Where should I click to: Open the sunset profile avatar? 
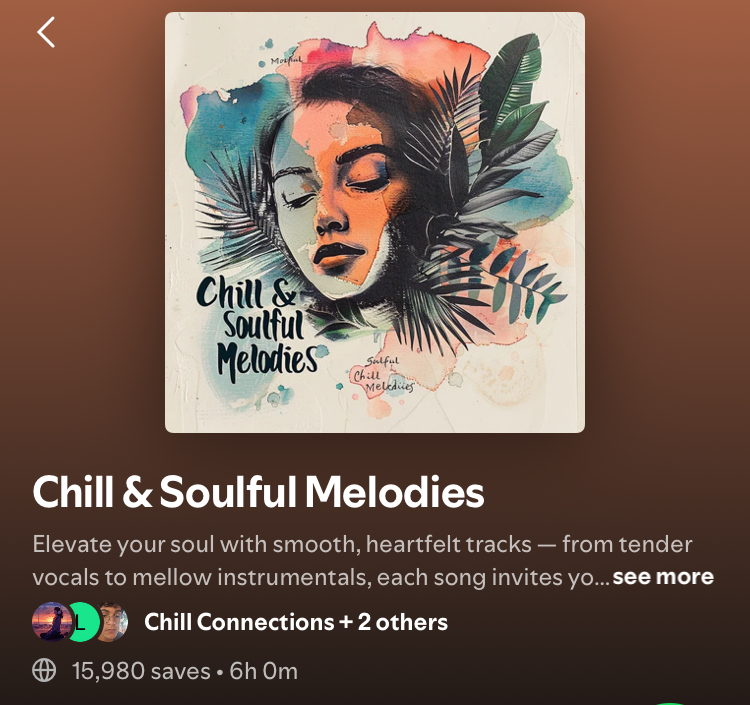coord(51,622)
